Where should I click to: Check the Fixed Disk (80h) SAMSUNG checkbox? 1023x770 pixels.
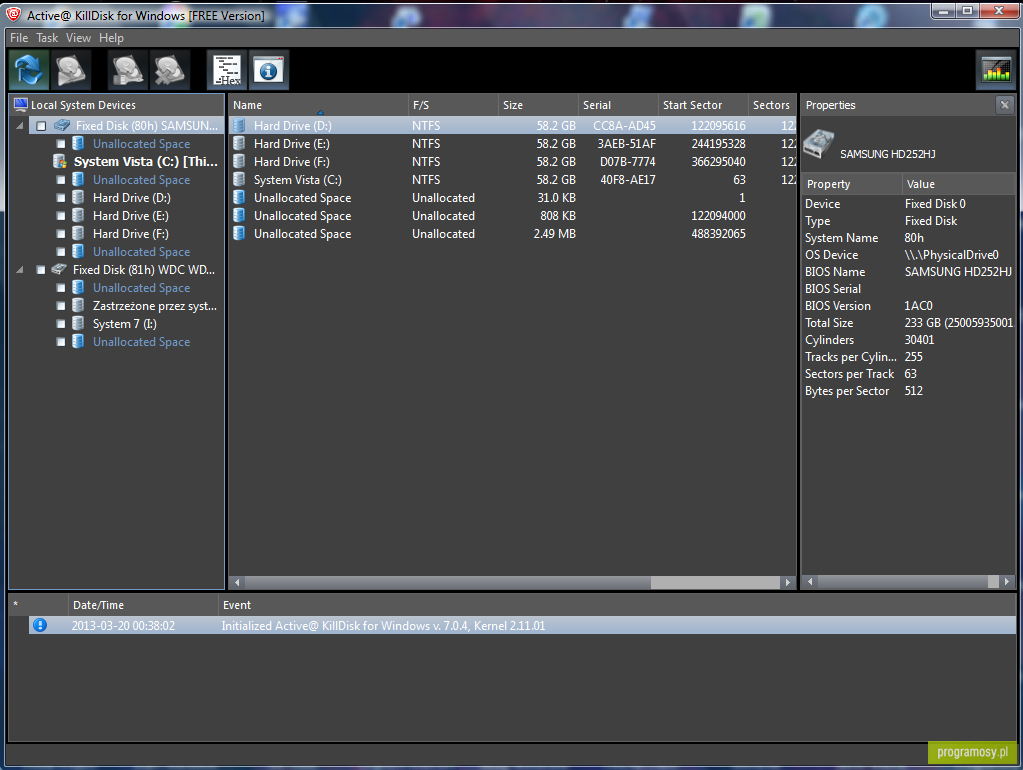pyautogui.click(x=41, y=125)
